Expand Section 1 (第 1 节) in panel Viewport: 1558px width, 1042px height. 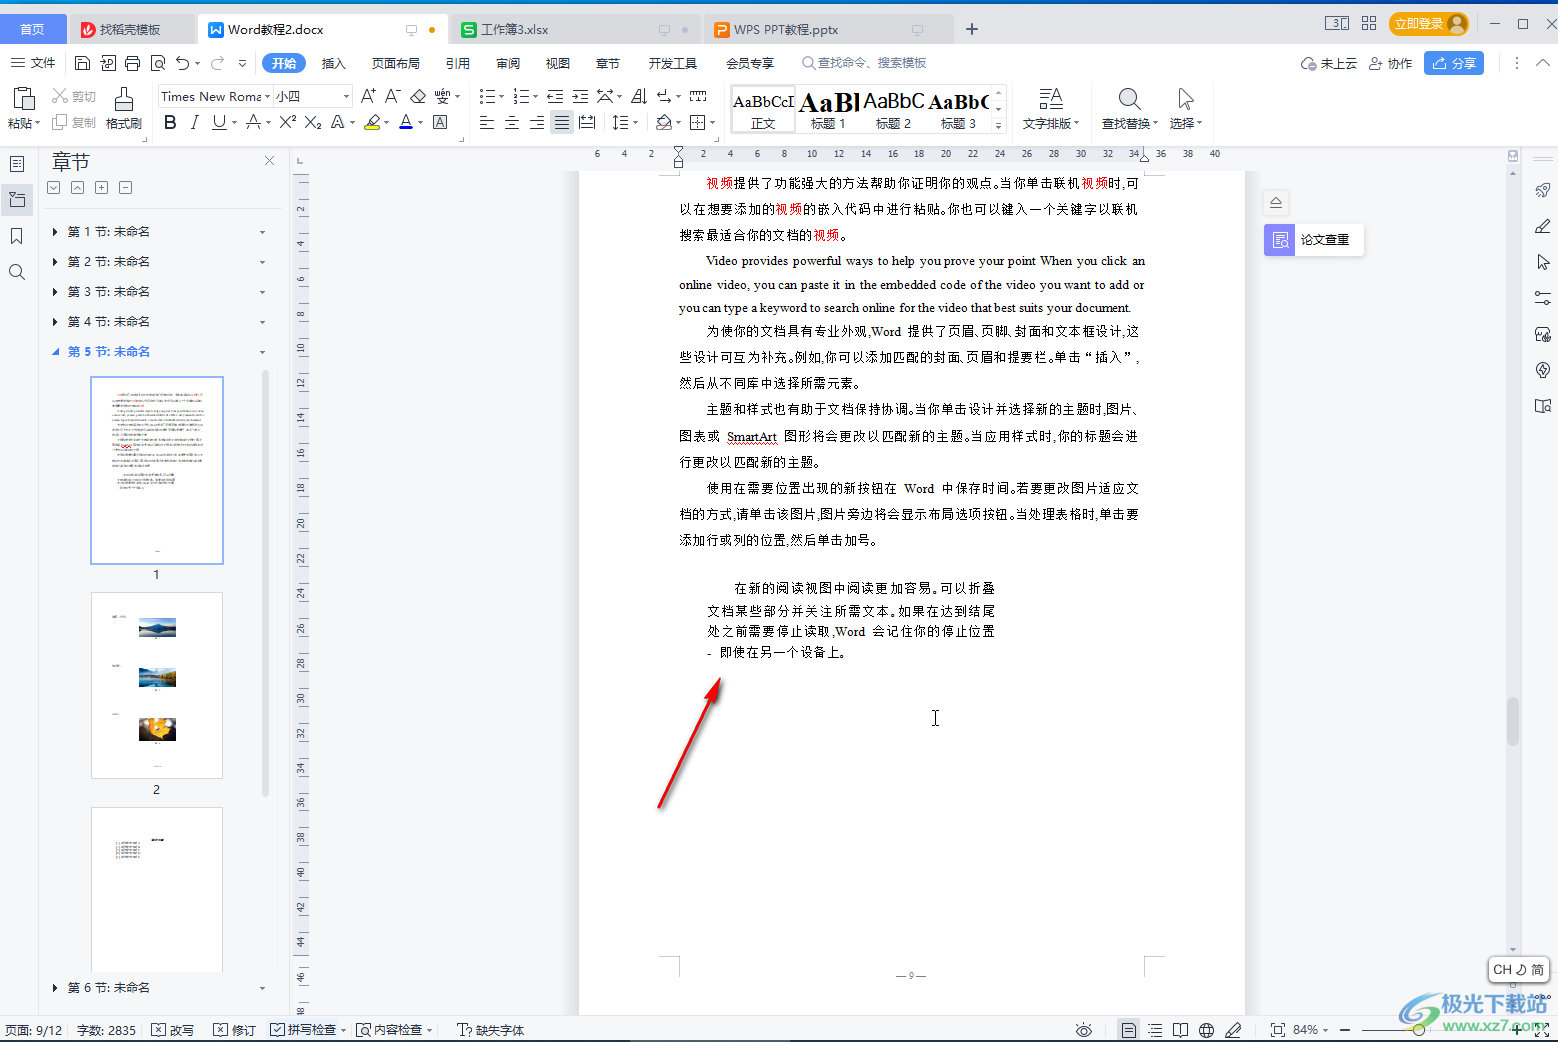[x=55, y=232]
